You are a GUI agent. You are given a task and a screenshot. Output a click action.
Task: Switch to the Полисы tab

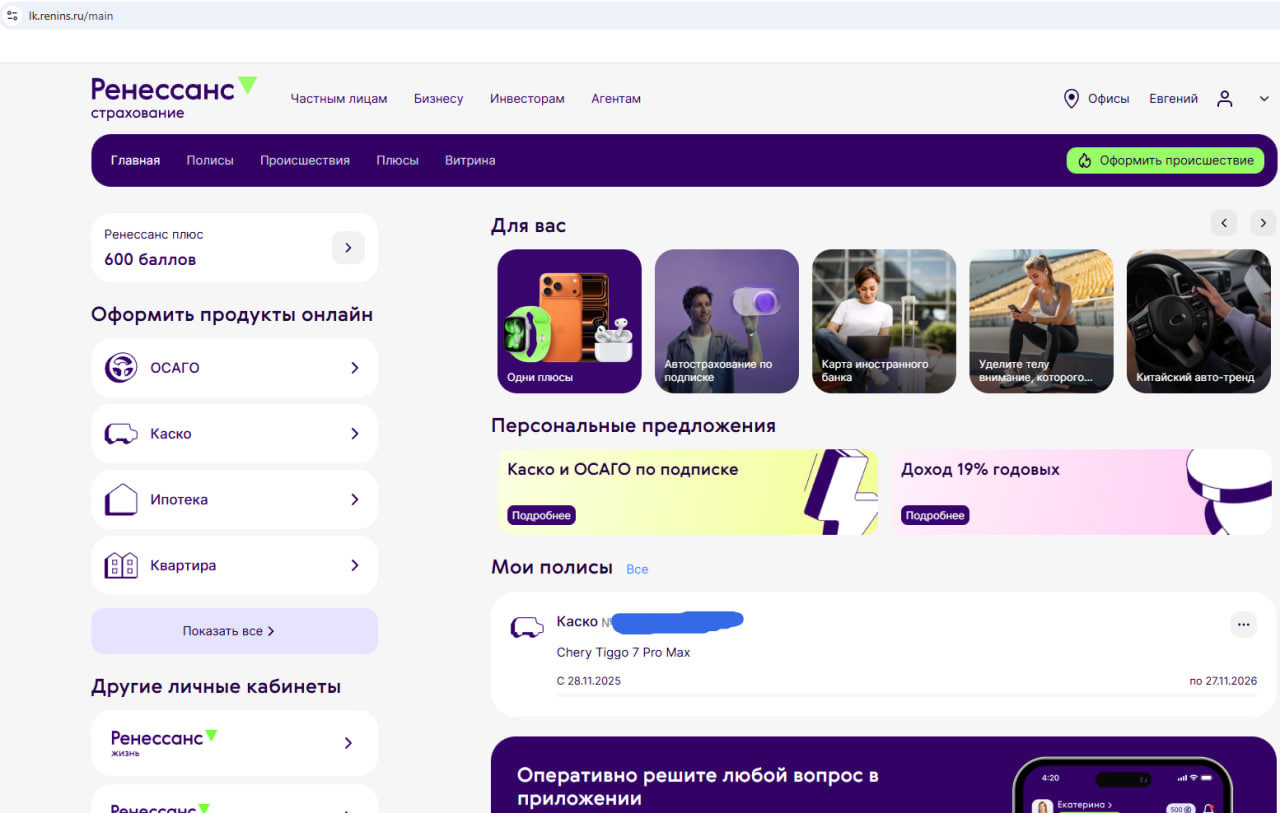(210, 160)
